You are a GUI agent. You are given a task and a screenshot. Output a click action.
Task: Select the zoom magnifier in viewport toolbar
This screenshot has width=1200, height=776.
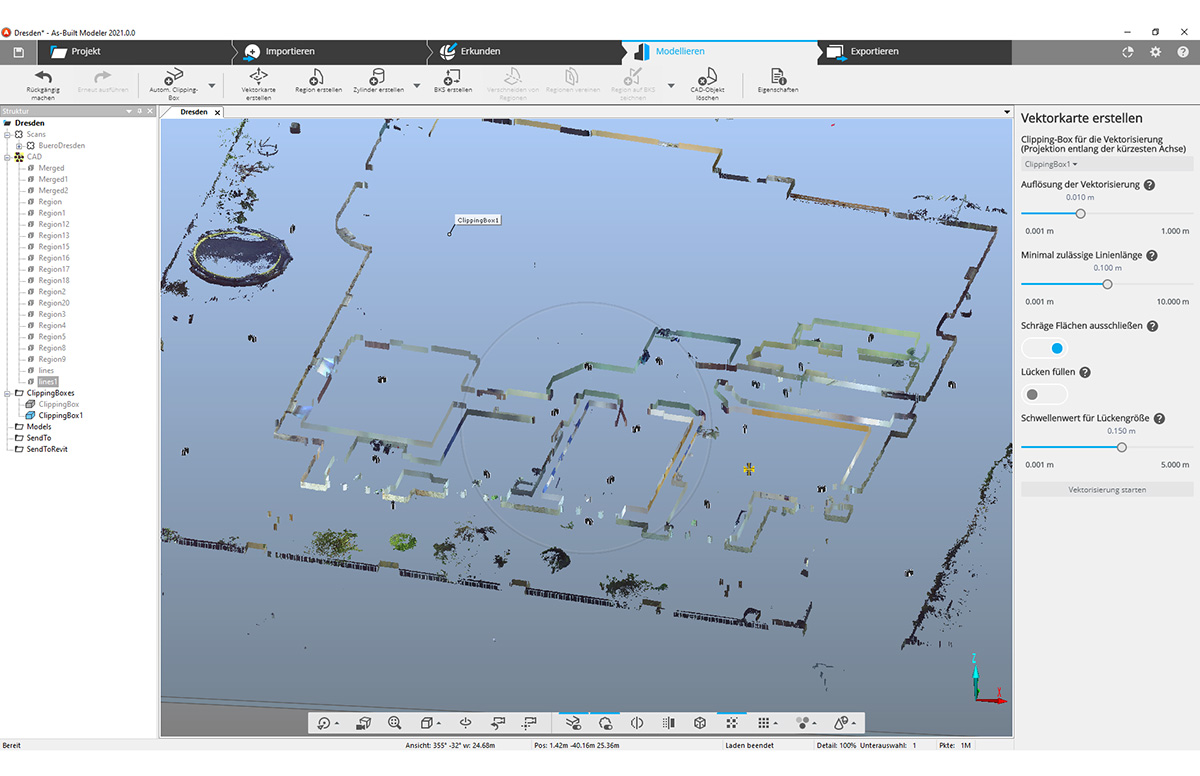395,722
